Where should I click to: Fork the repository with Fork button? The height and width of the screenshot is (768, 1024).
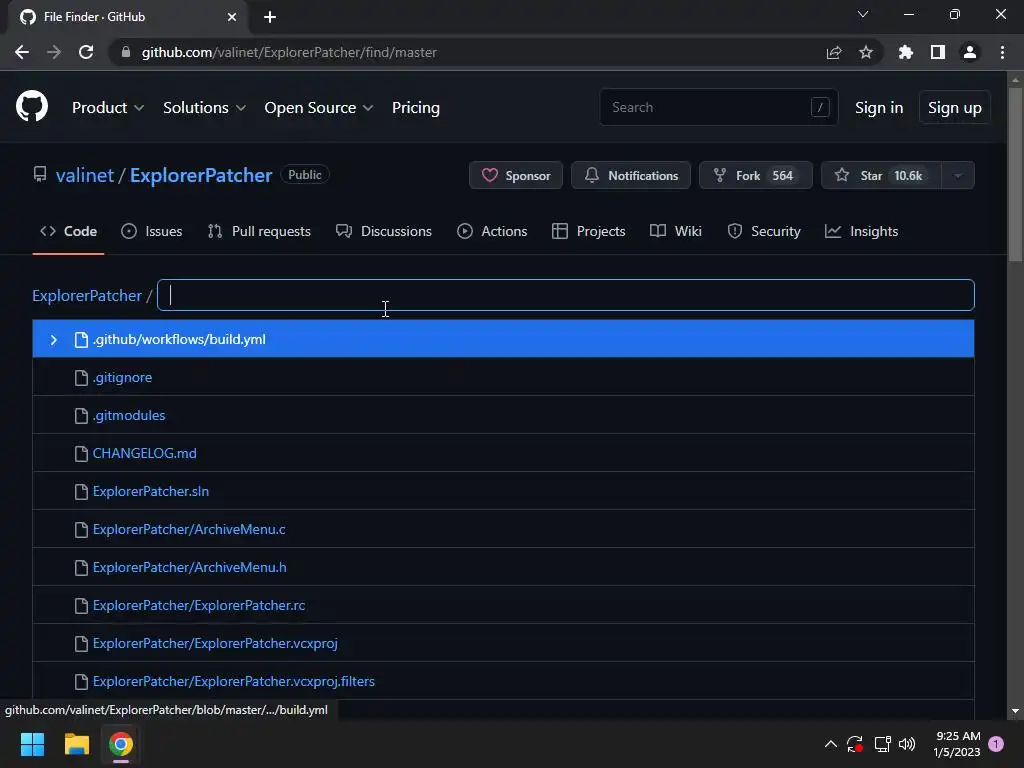pos(756,175)
